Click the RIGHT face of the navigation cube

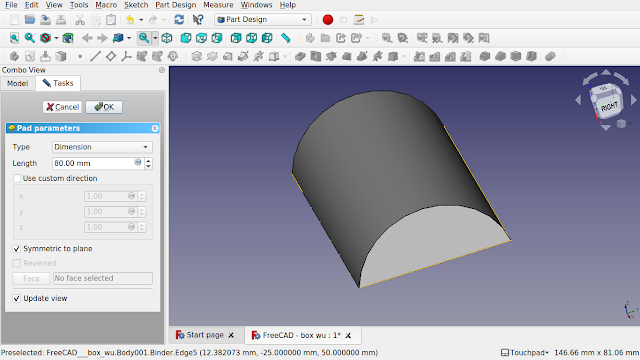pos(609,107)
